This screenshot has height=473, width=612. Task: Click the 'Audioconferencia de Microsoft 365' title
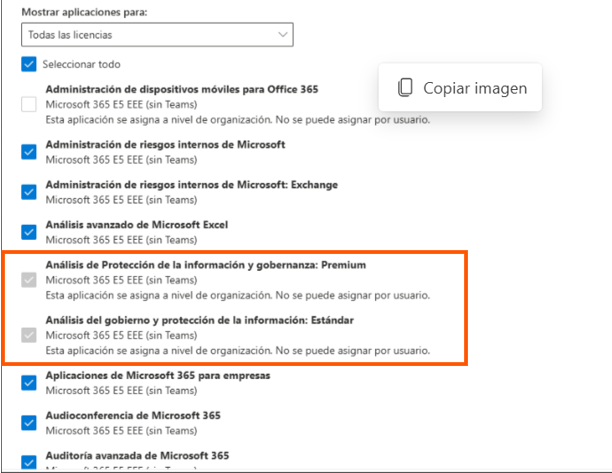pos(133,416)
